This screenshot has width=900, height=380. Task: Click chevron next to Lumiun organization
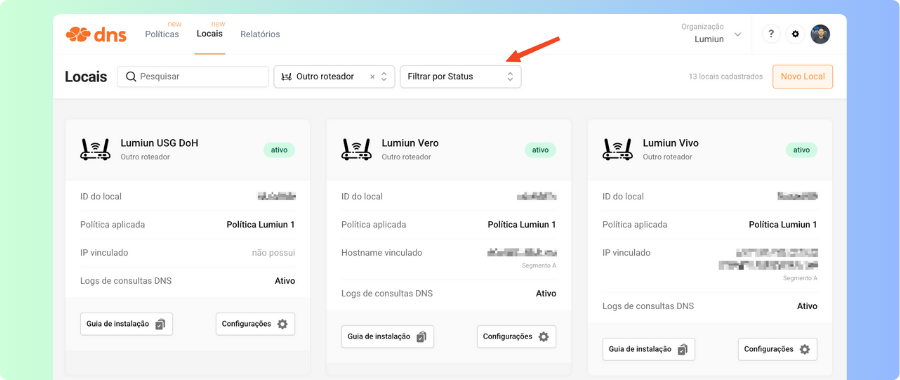click(738, 34)
